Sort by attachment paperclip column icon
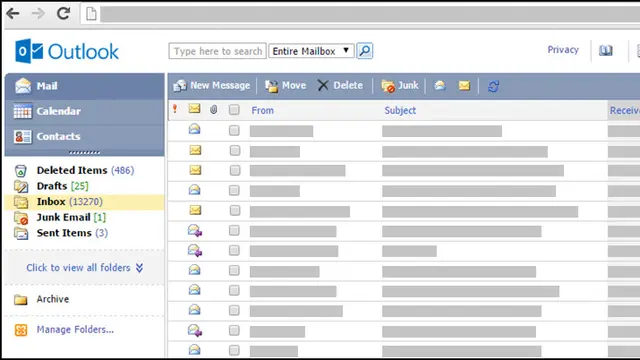The width and height of the screenshot is (640, 360). tap(213, 109)
